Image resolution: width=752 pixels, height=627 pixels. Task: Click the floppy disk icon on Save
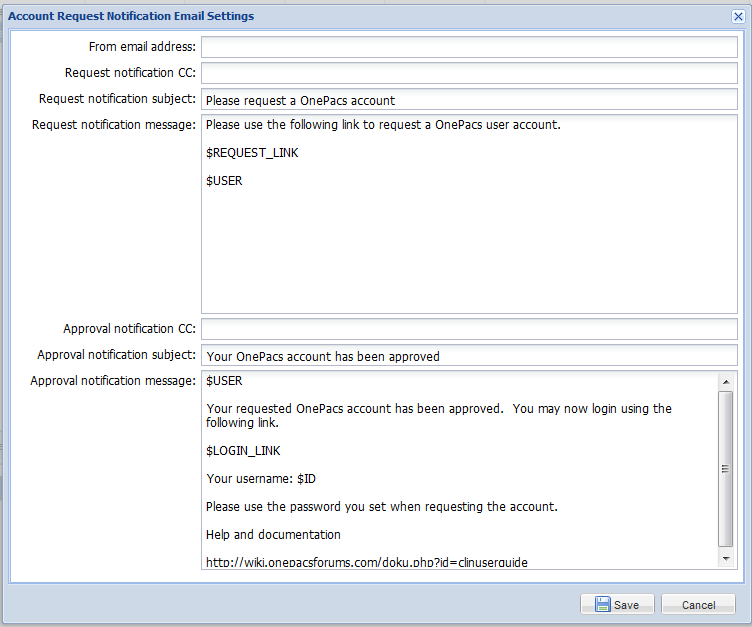(602, 604)
